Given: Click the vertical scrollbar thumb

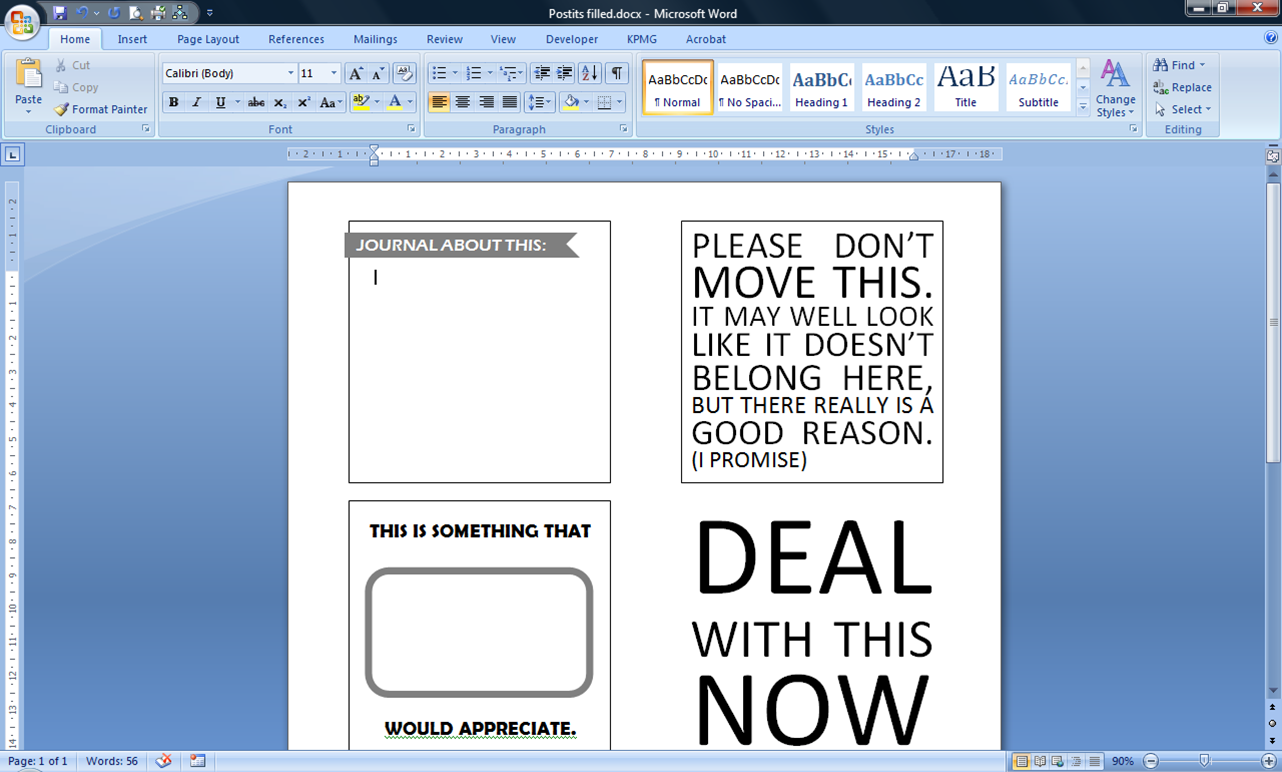Looking at the screenshot, I should 1273,322.
